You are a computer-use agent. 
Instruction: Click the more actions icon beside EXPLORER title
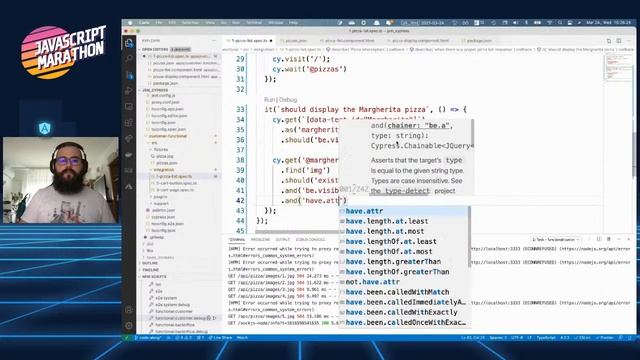click(x=214, y=41)
